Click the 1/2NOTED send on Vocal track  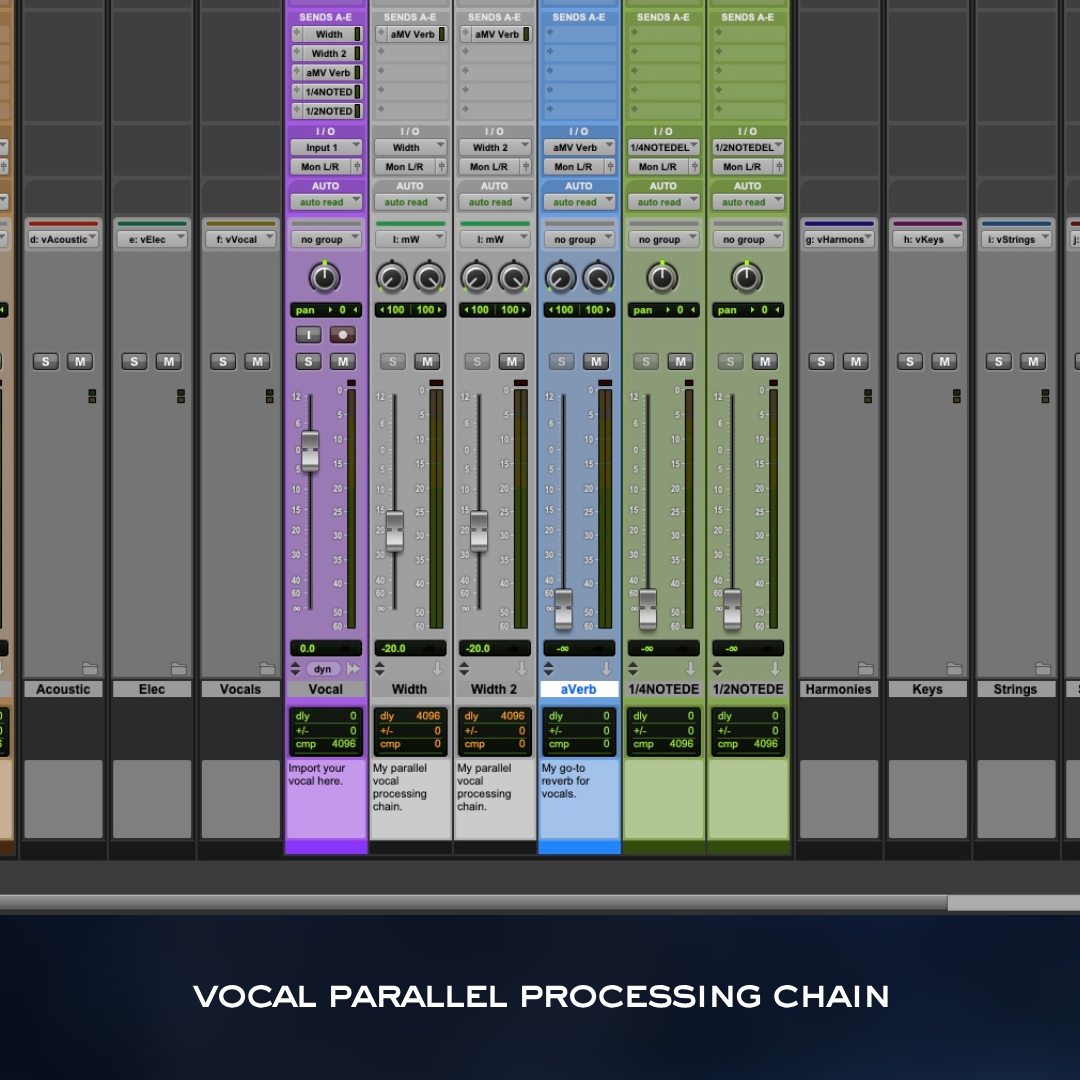point(326,111)
